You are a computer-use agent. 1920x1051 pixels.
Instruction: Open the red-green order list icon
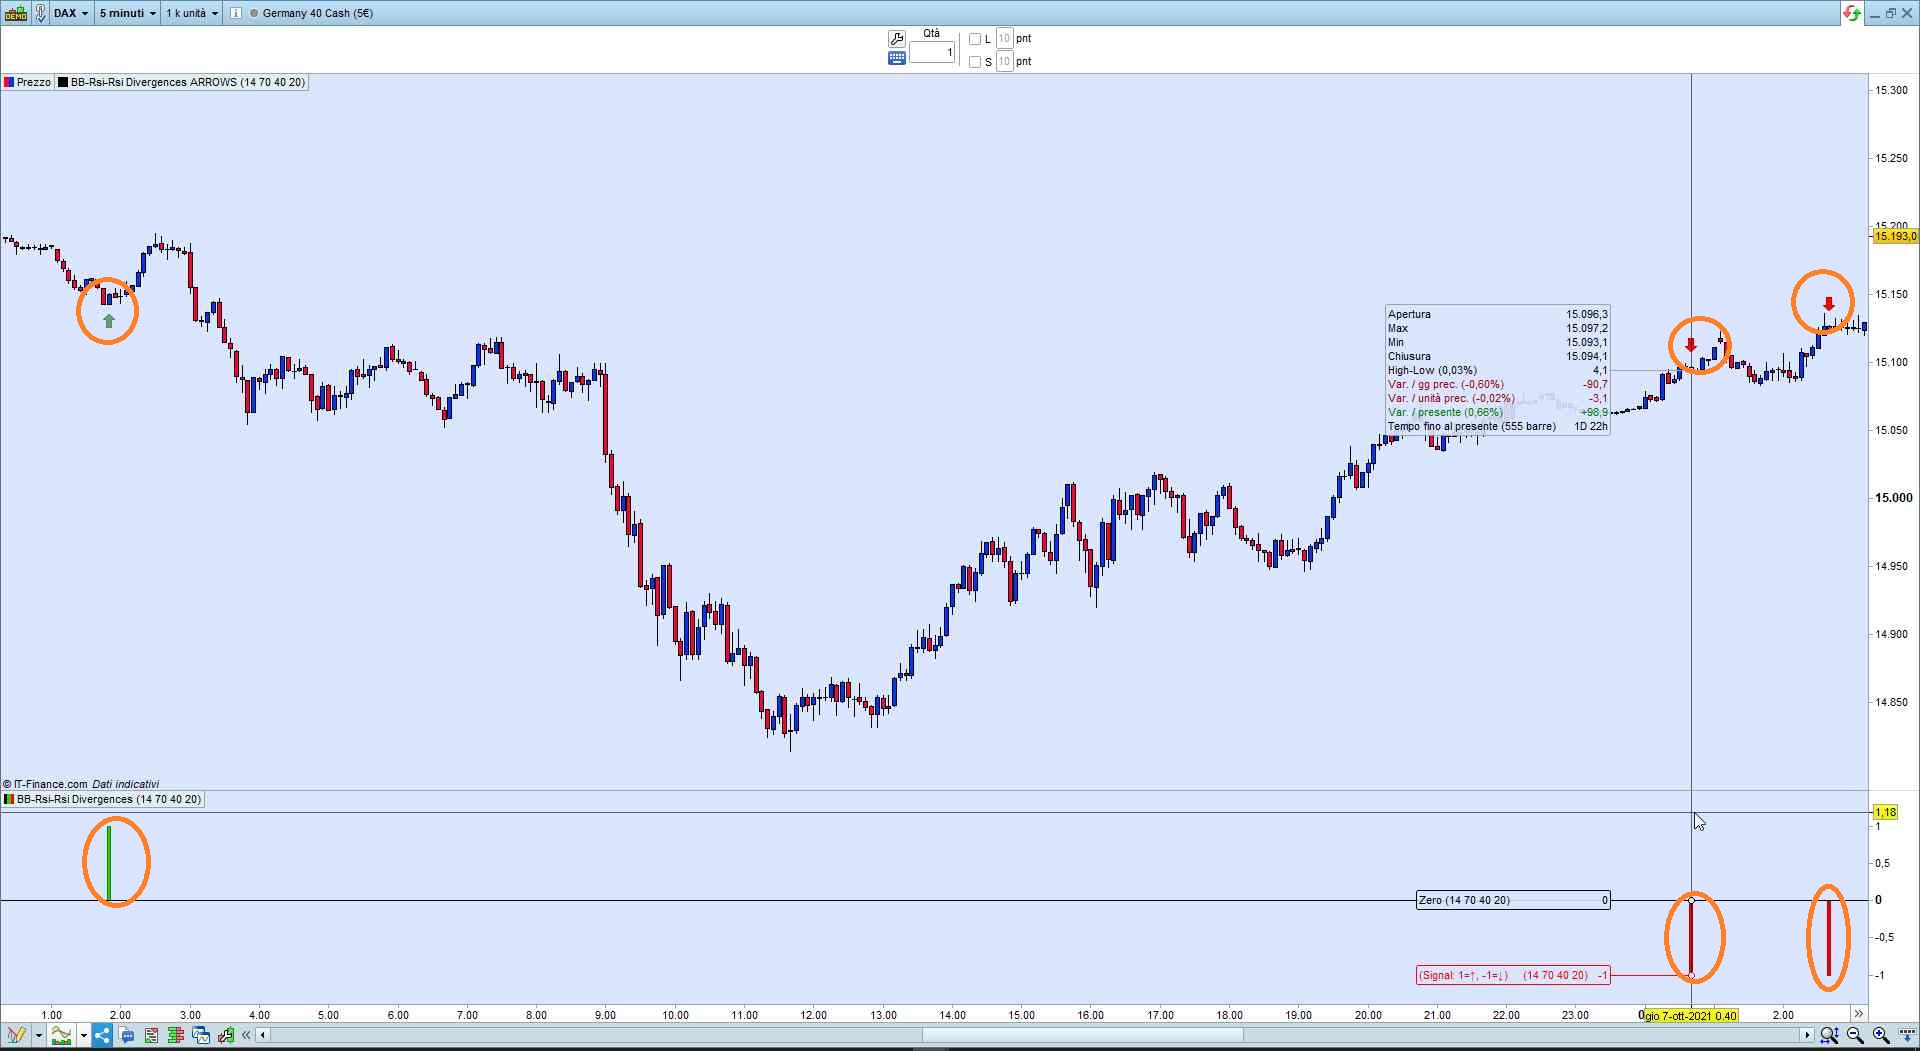click(151, 1035)
